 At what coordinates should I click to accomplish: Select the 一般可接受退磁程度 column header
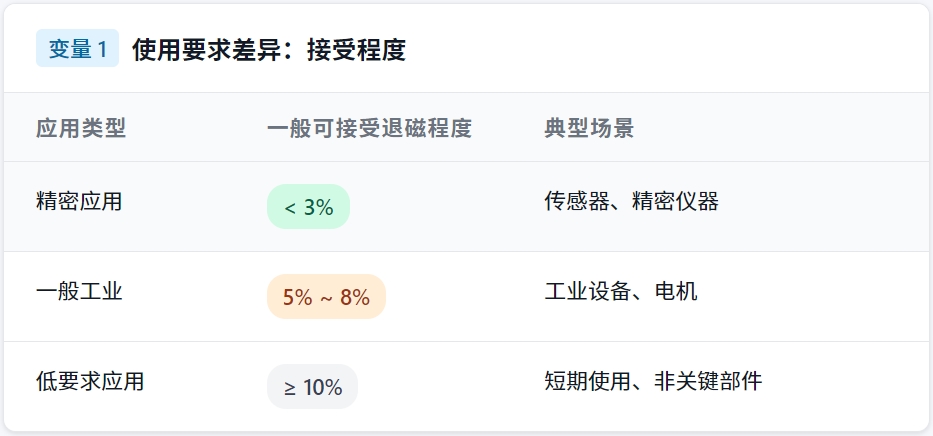click(369, 128)
